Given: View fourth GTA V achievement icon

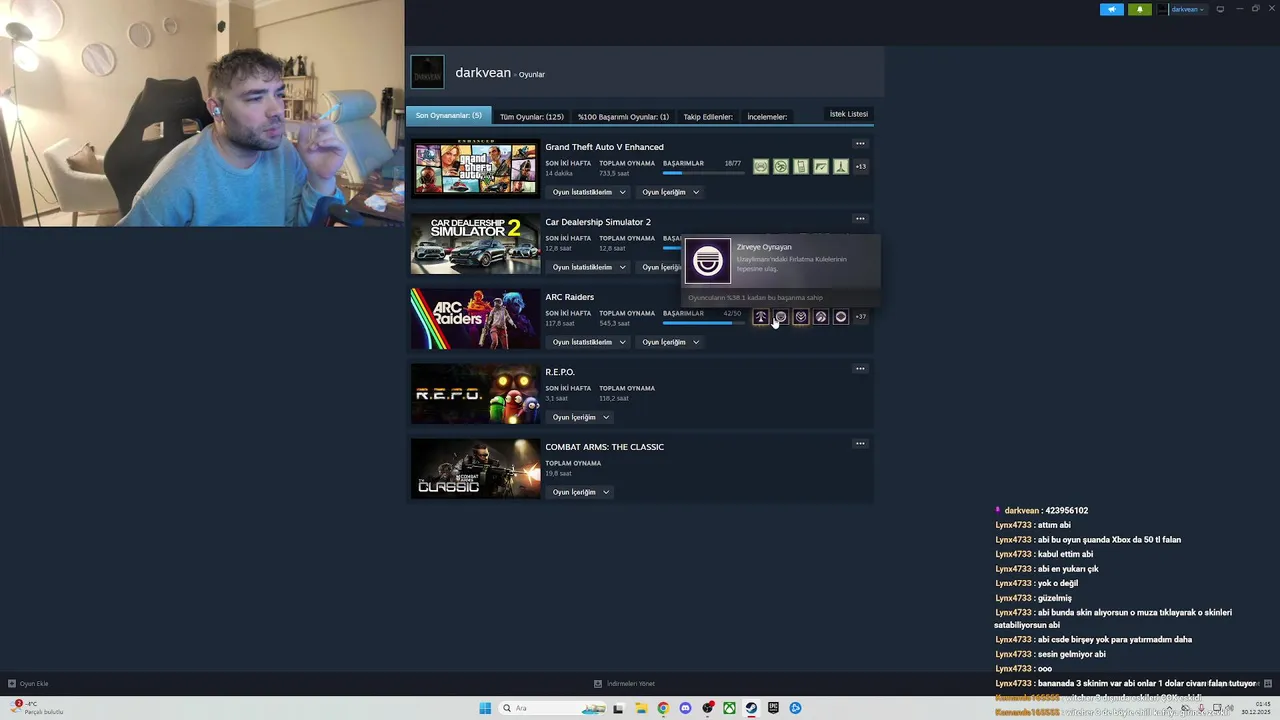Looking at the screenshot, I should point(821,167).
